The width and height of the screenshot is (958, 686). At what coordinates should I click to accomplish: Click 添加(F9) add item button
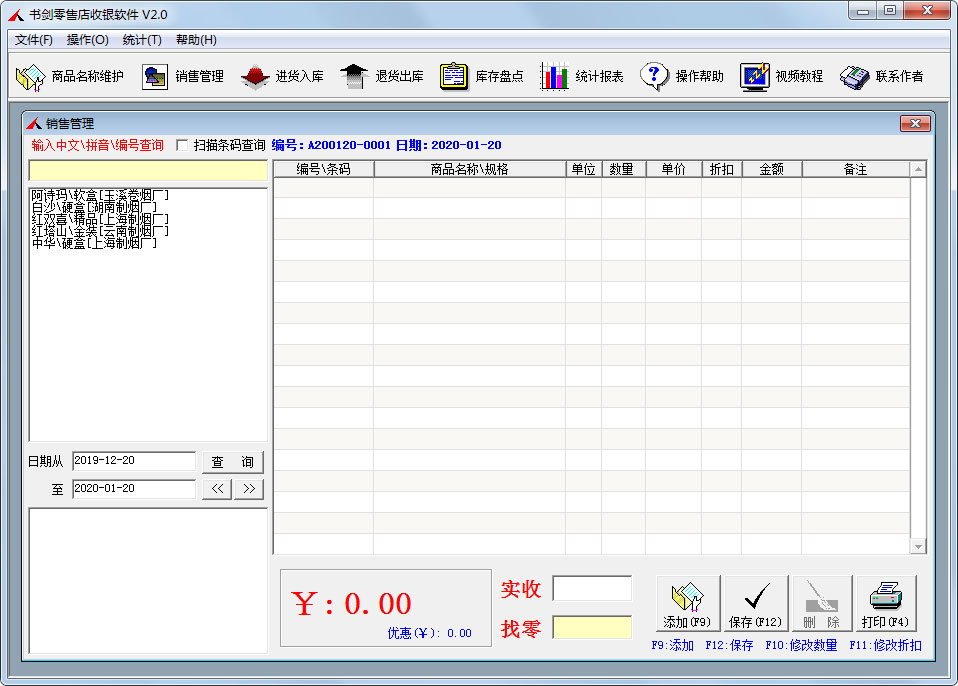coord(688,604)
